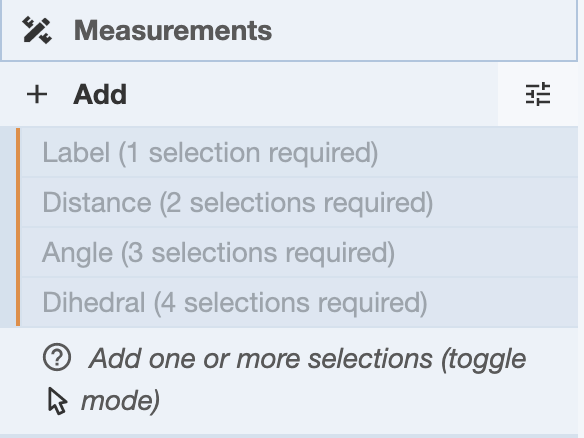
Task: Choose Distance (2 selections required)
Action: coord(300,203)
